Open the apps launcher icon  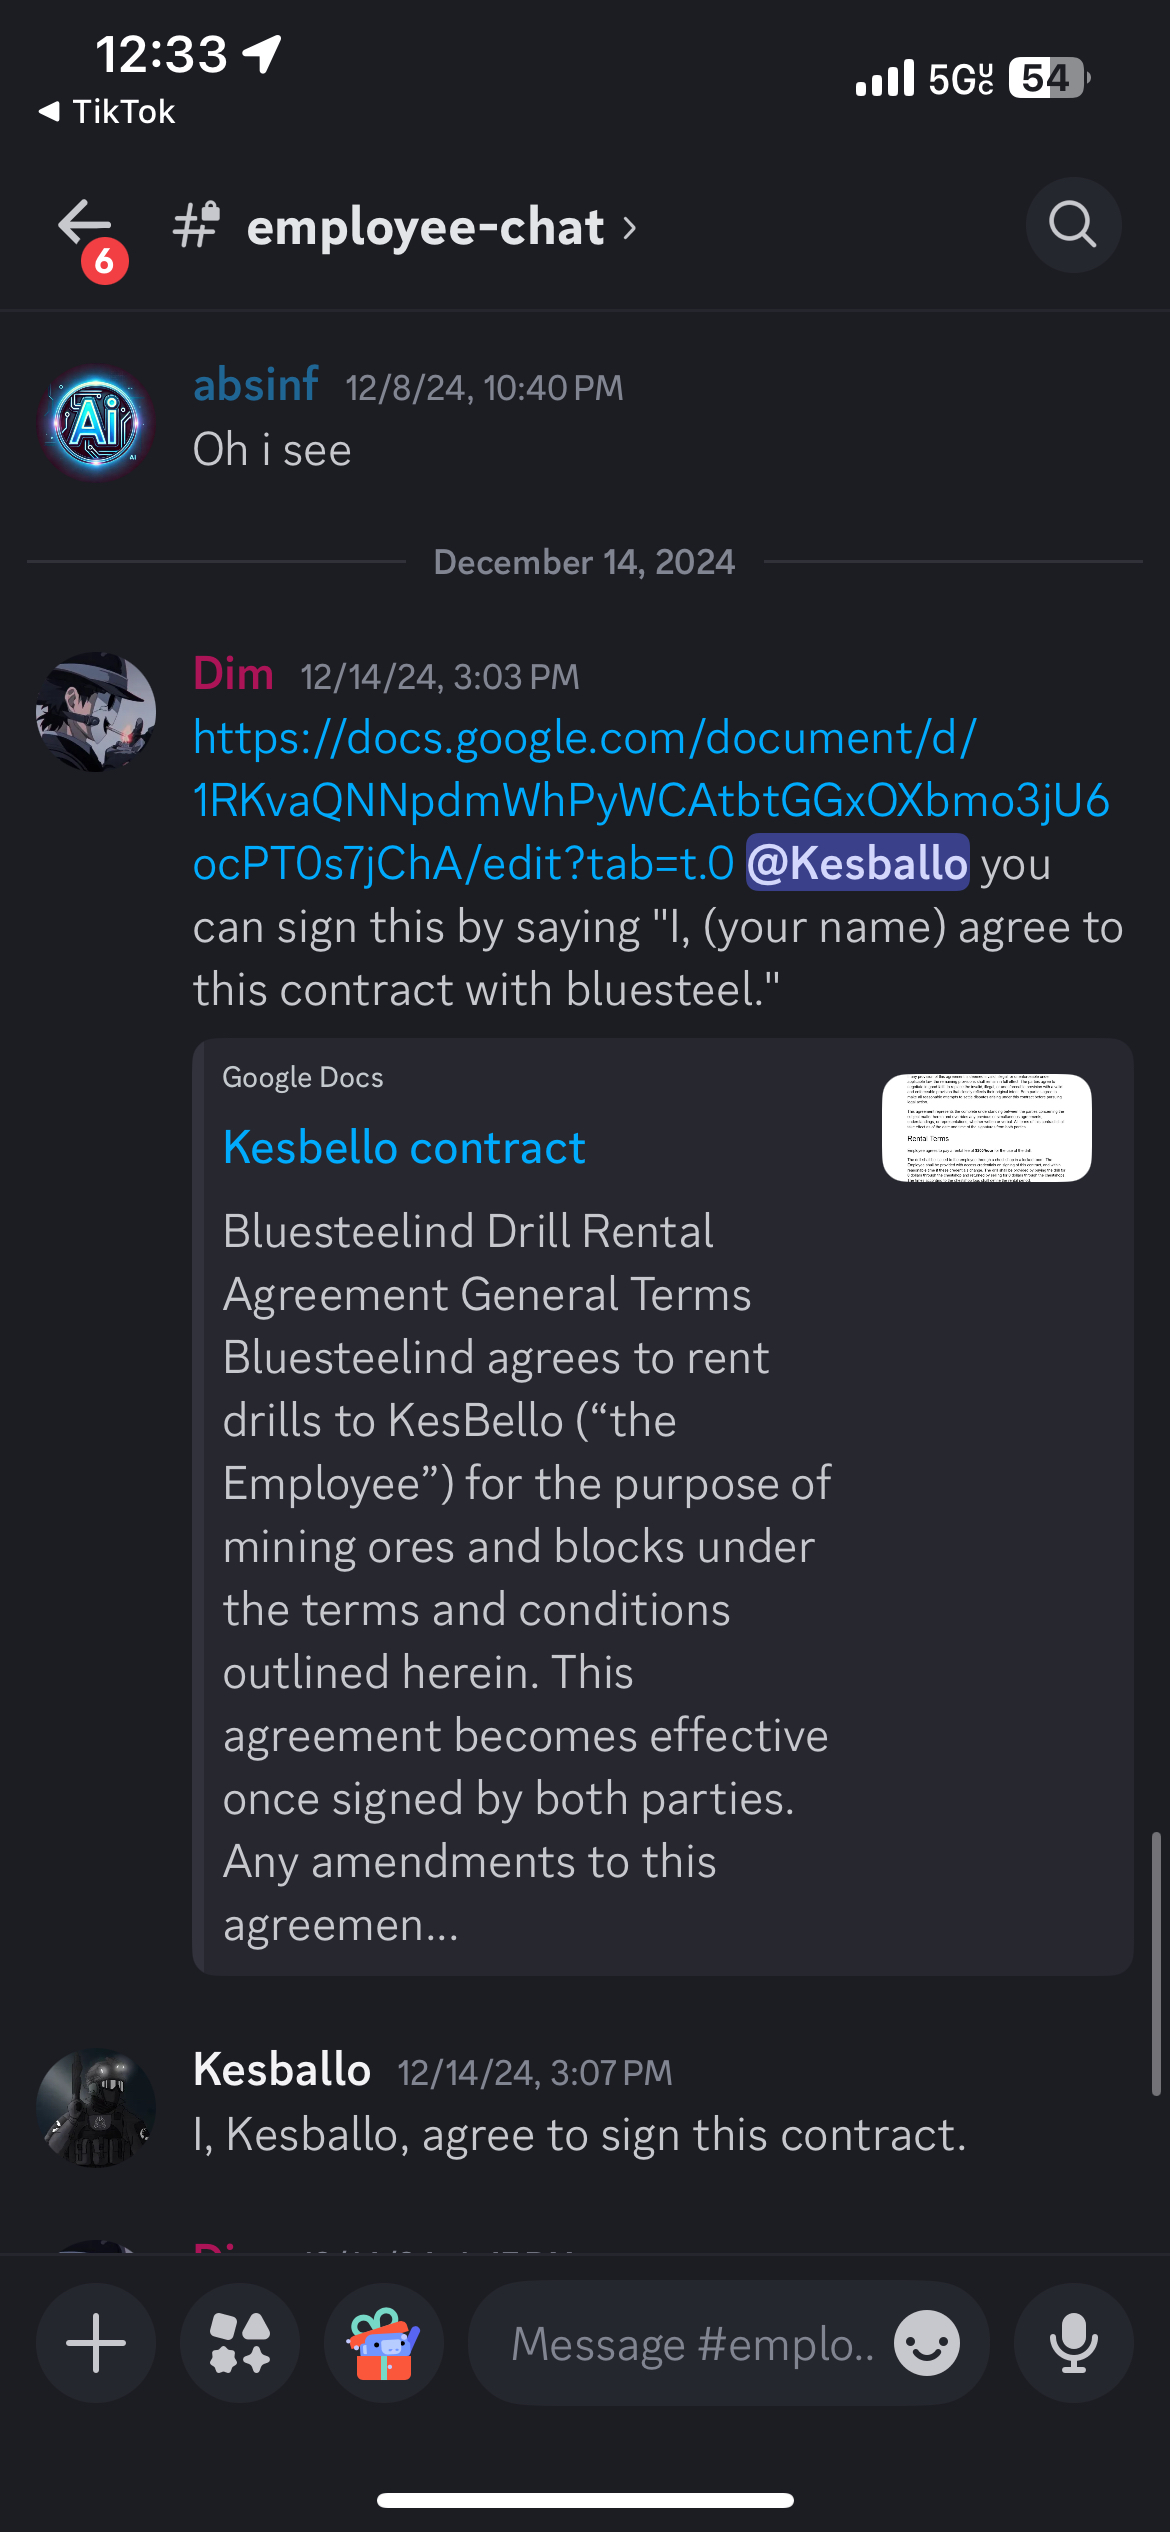point(240,2343)
